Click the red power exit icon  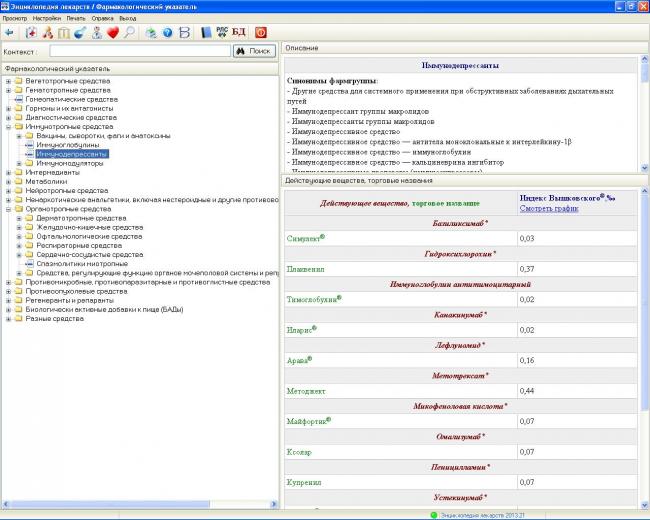coord(261,32)
